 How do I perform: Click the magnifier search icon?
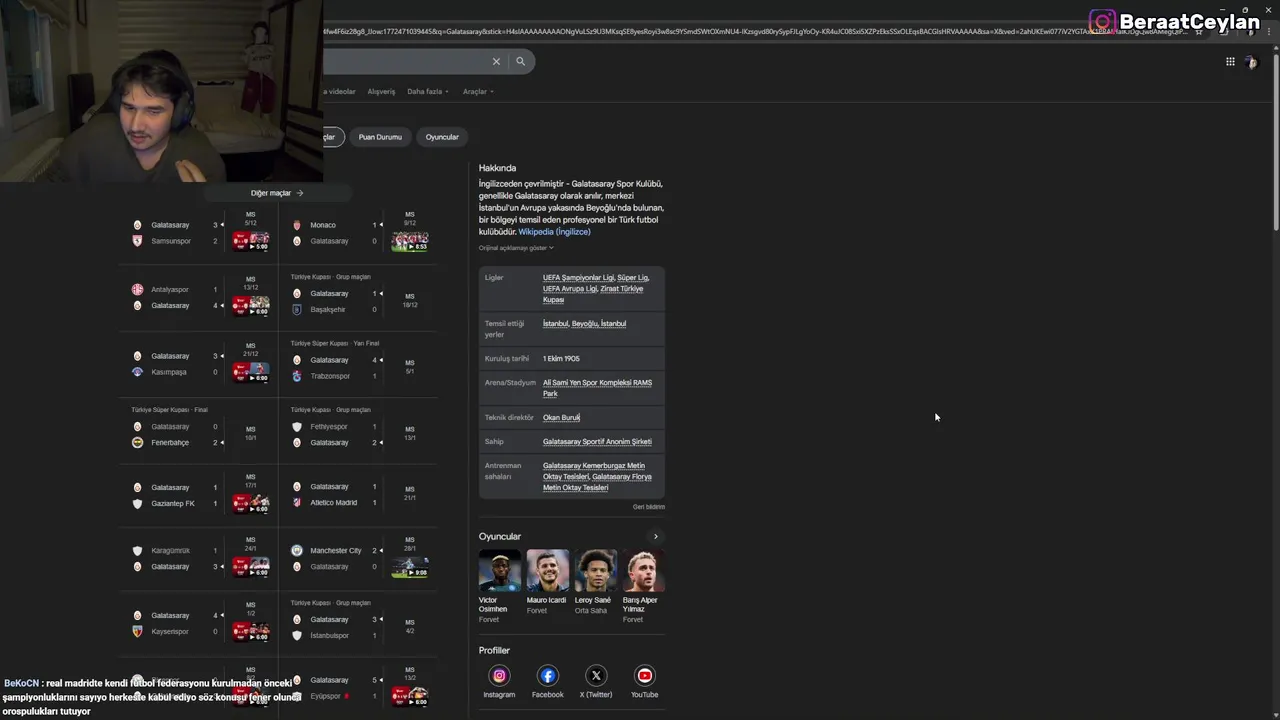coord(520,61)
